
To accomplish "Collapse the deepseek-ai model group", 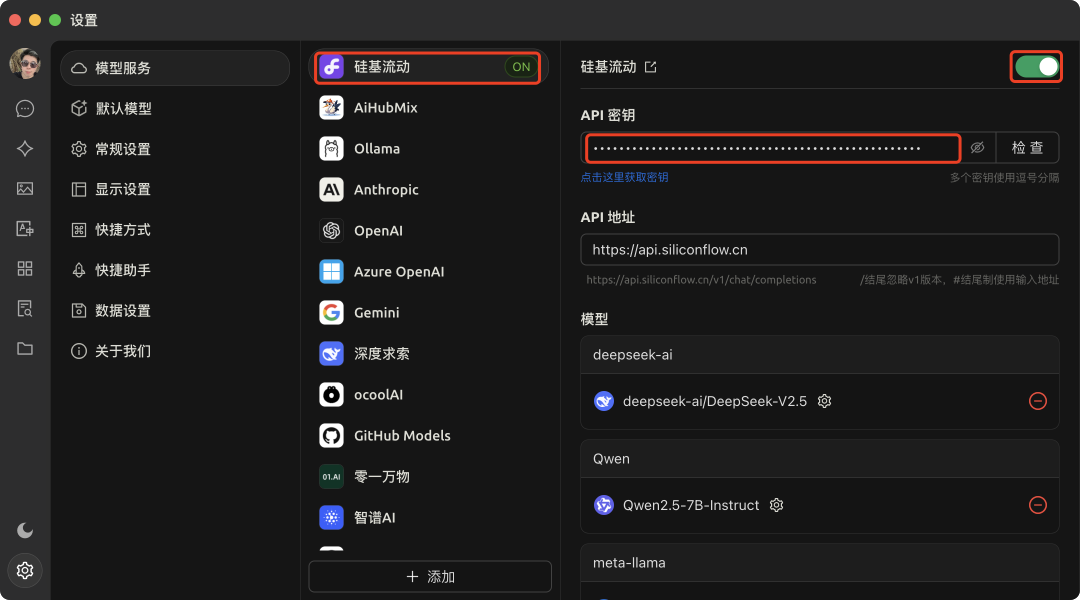I will (x=820, y=354).
